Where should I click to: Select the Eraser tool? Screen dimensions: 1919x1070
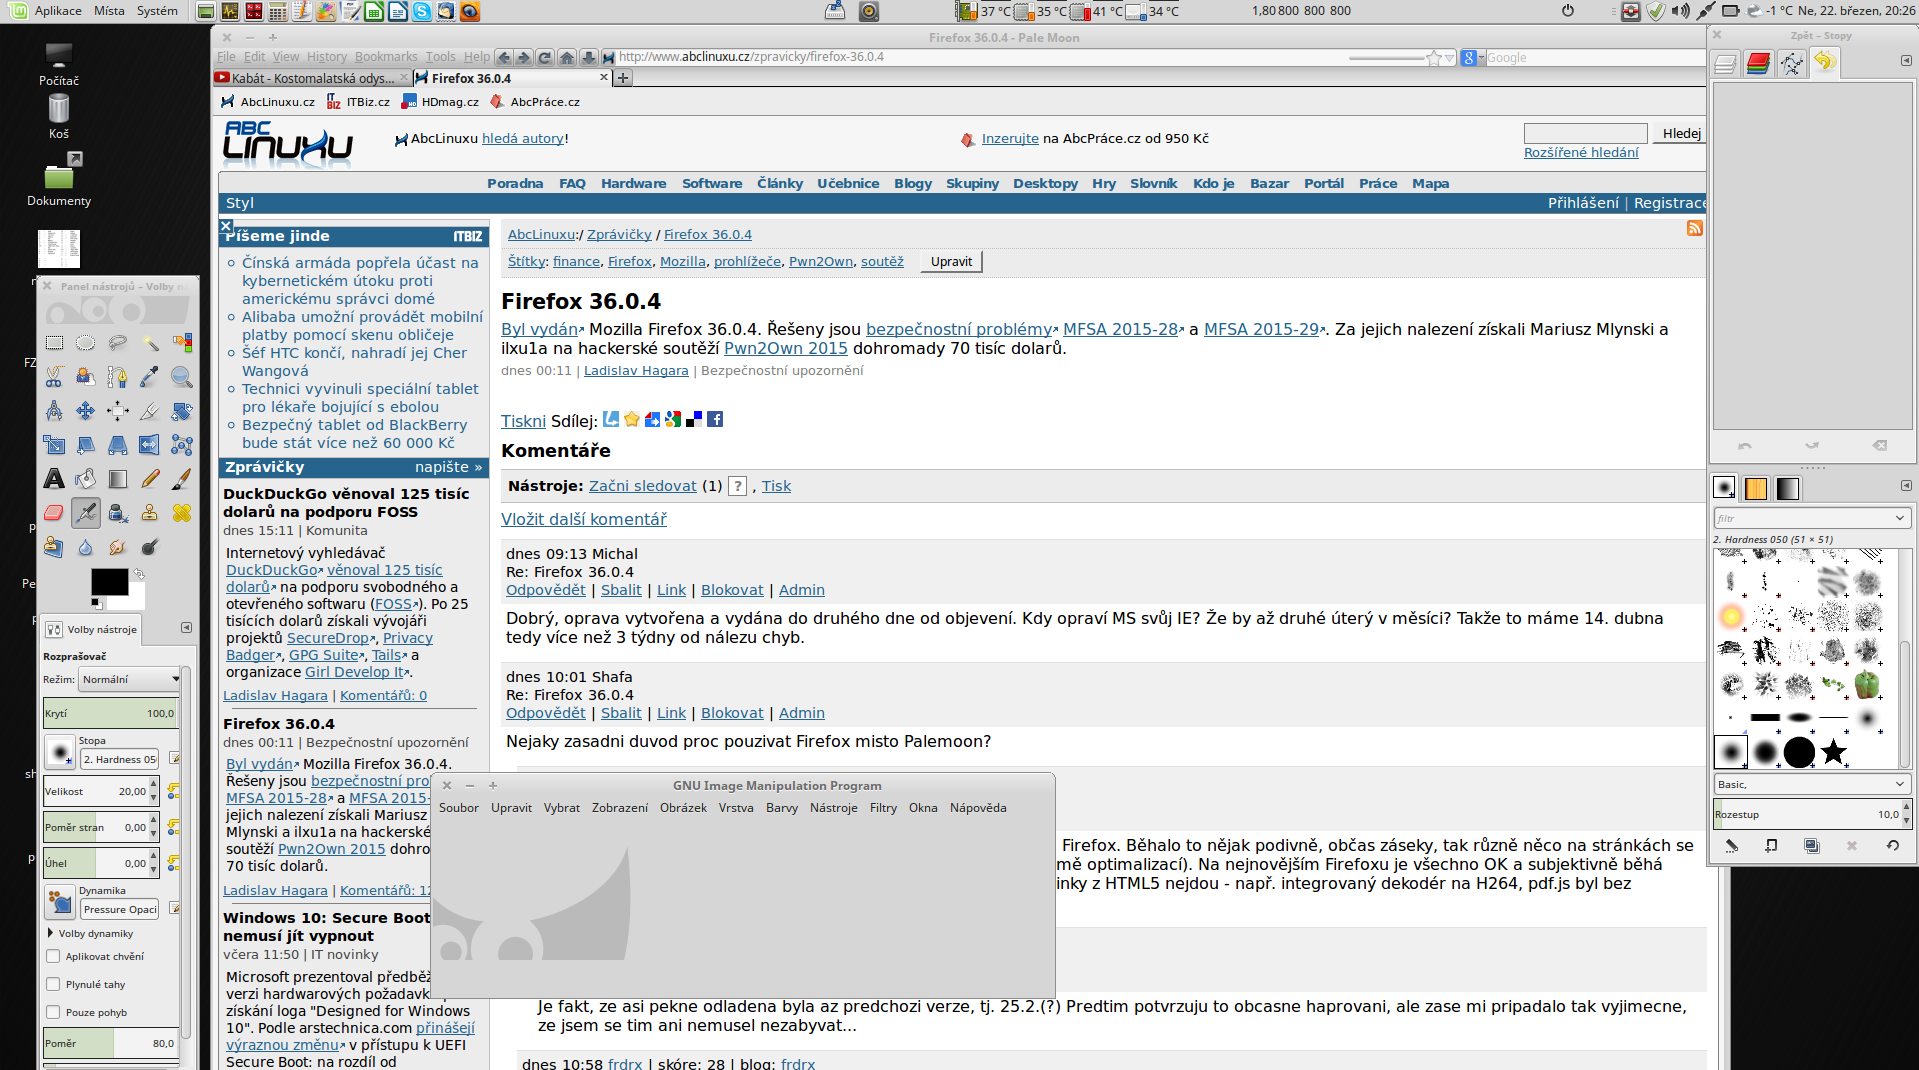[54, 513]
